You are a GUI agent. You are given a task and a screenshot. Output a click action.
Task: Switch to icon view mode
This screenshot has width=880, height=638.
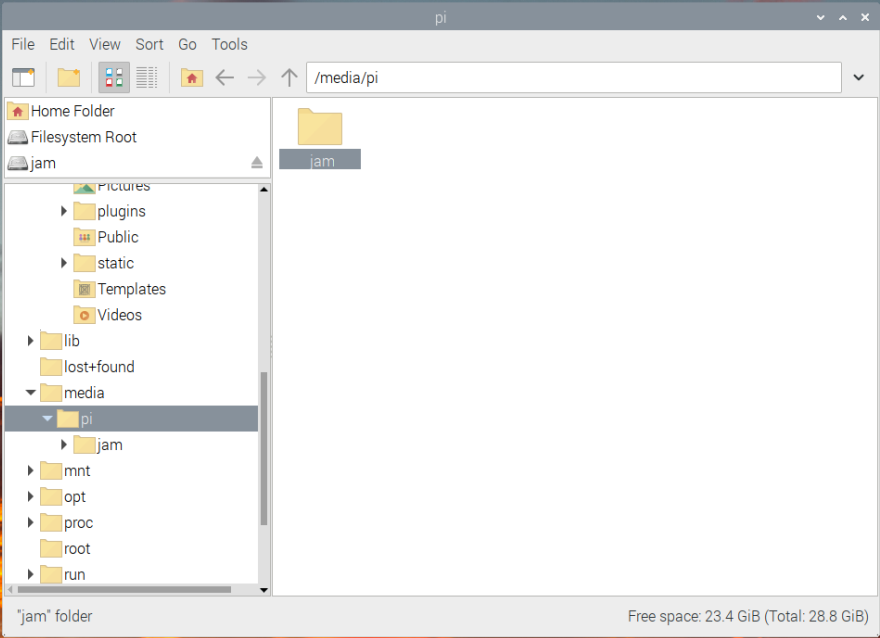click(x=114, y=77)
